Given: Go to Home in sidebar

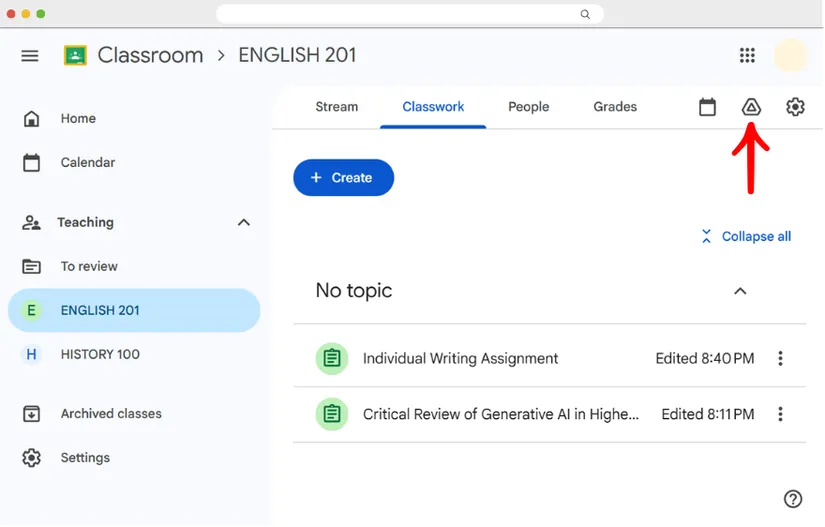Looking at the screenshot, I should pyautogui.click(x=78, y=118).
